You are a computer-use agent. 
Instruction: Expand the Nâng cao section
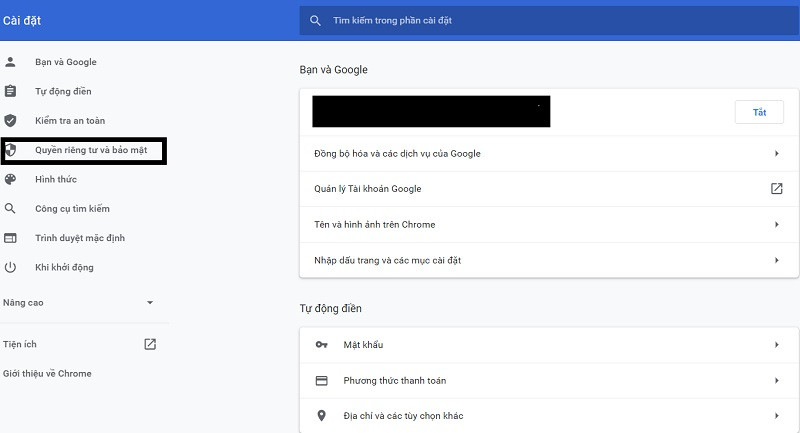coord(150,302)
